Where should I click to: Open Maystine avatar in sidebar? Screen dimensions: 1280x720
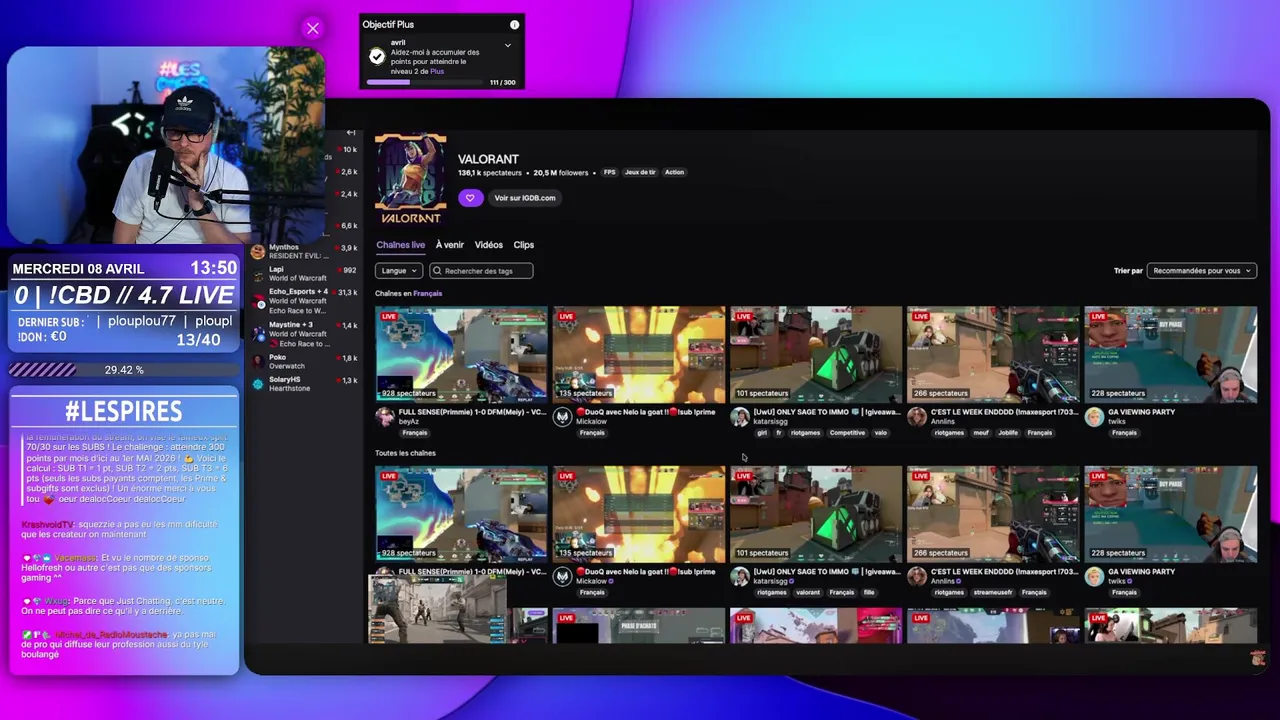pyautogui.click(x=258, y=333)
